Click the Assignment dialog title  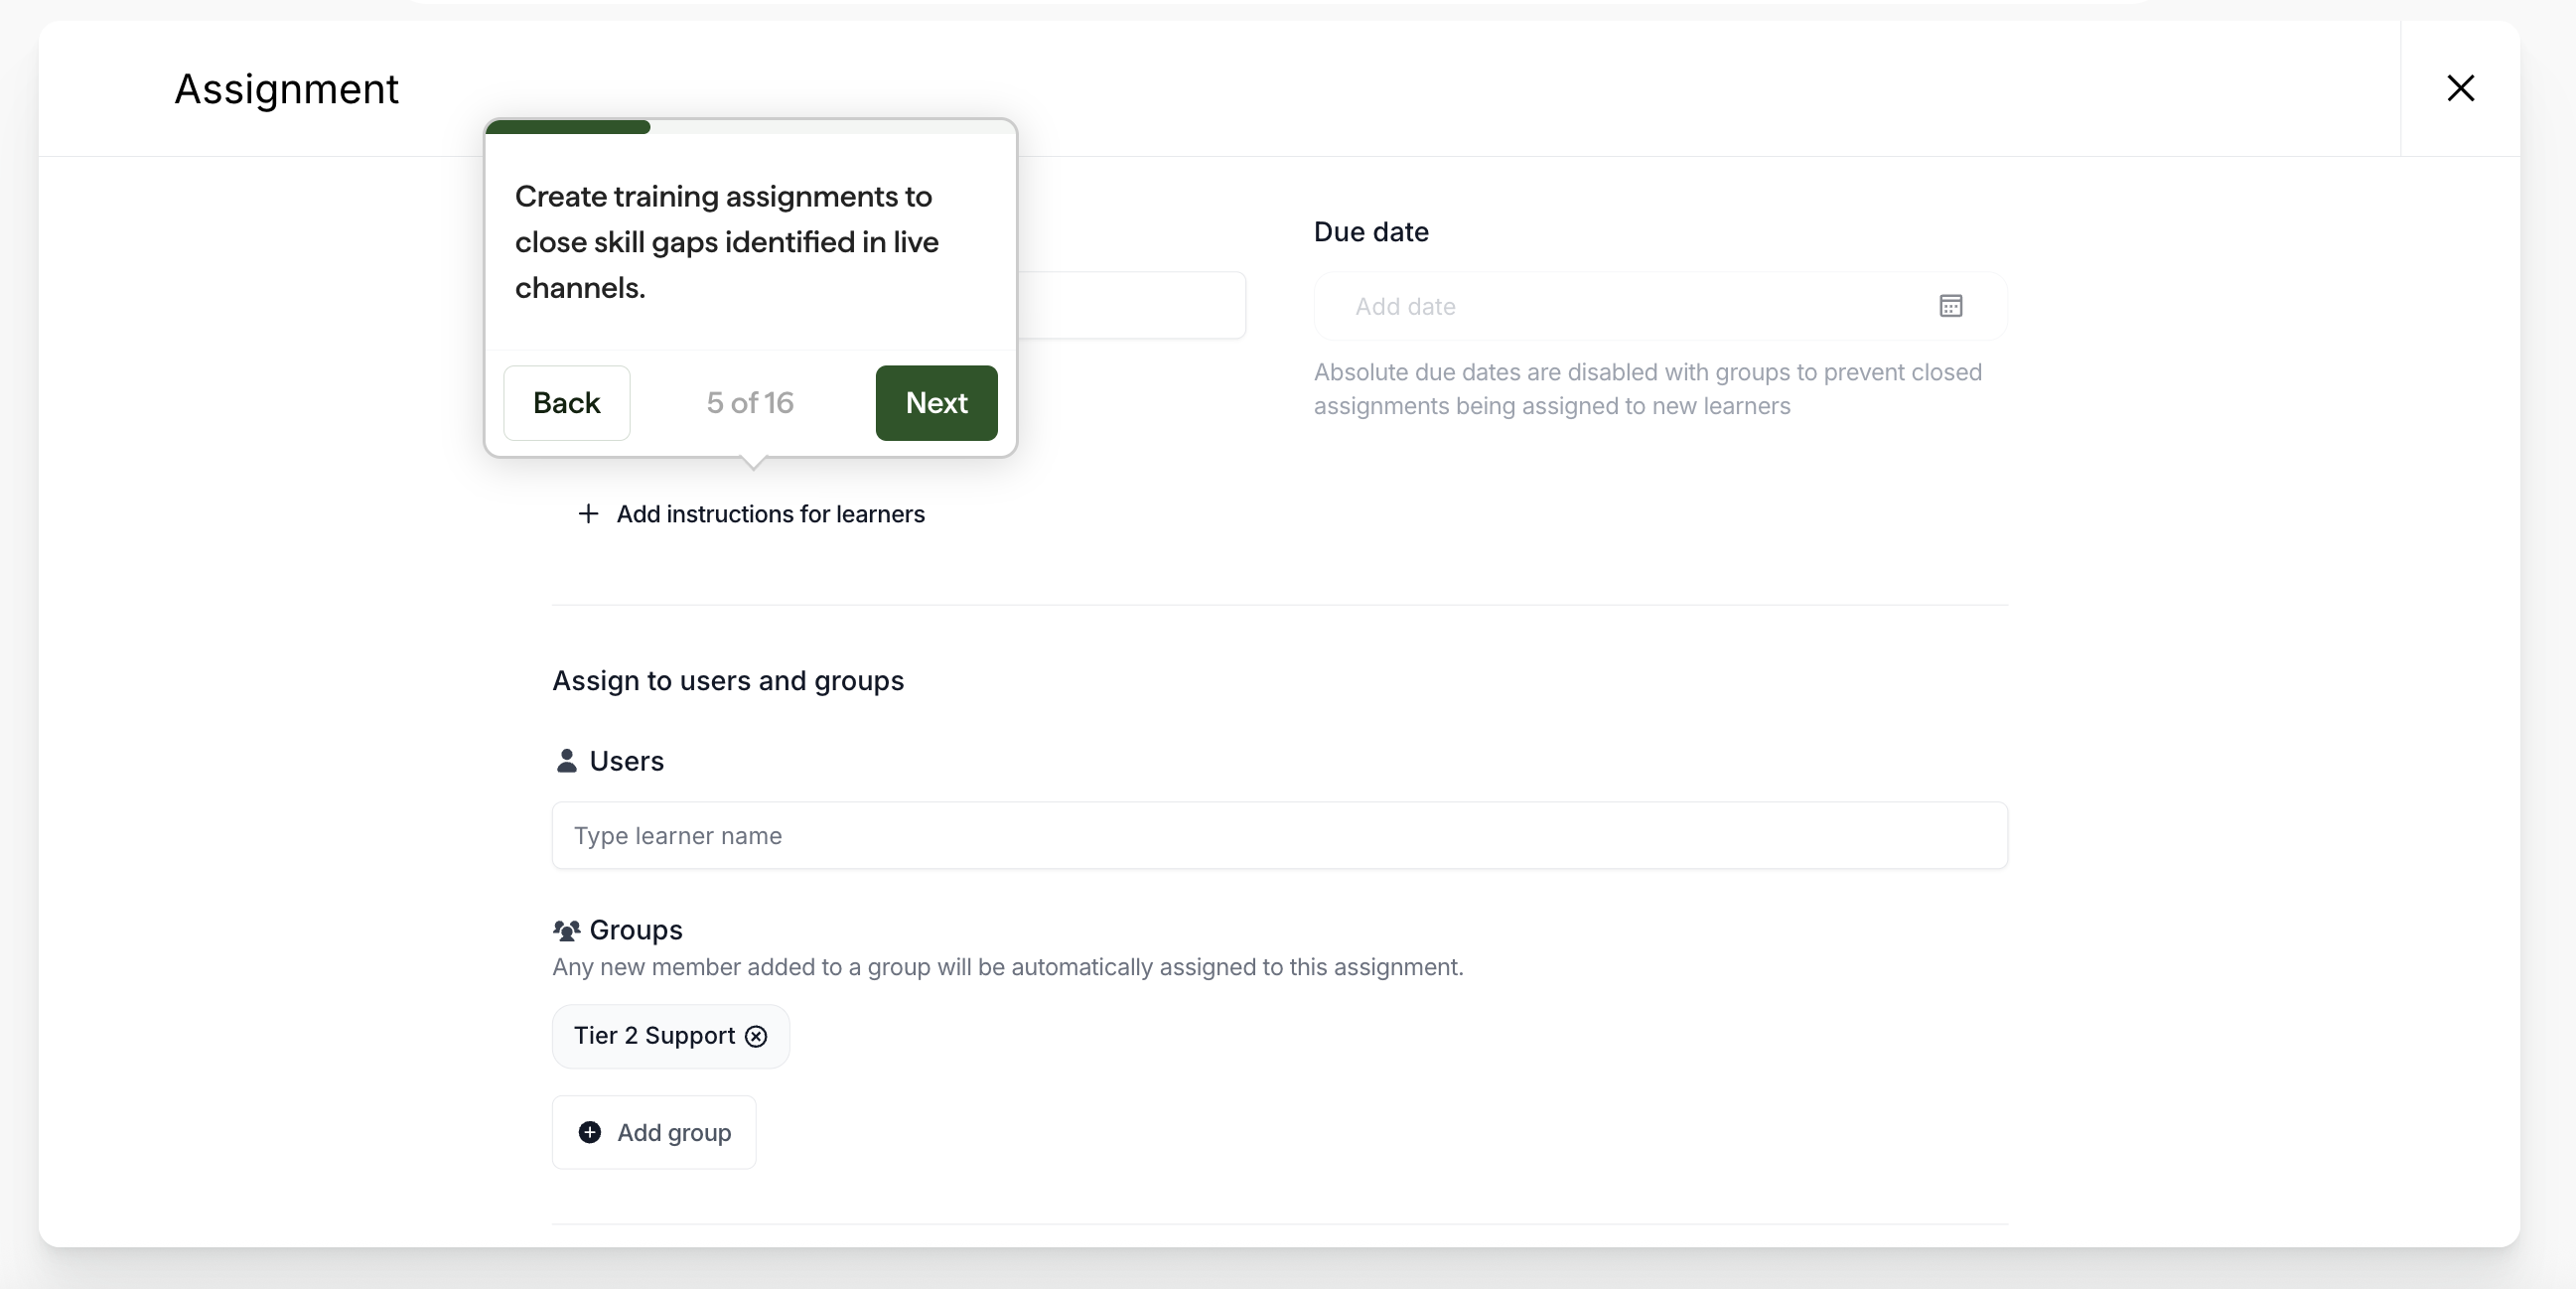(x=286, y=89)
